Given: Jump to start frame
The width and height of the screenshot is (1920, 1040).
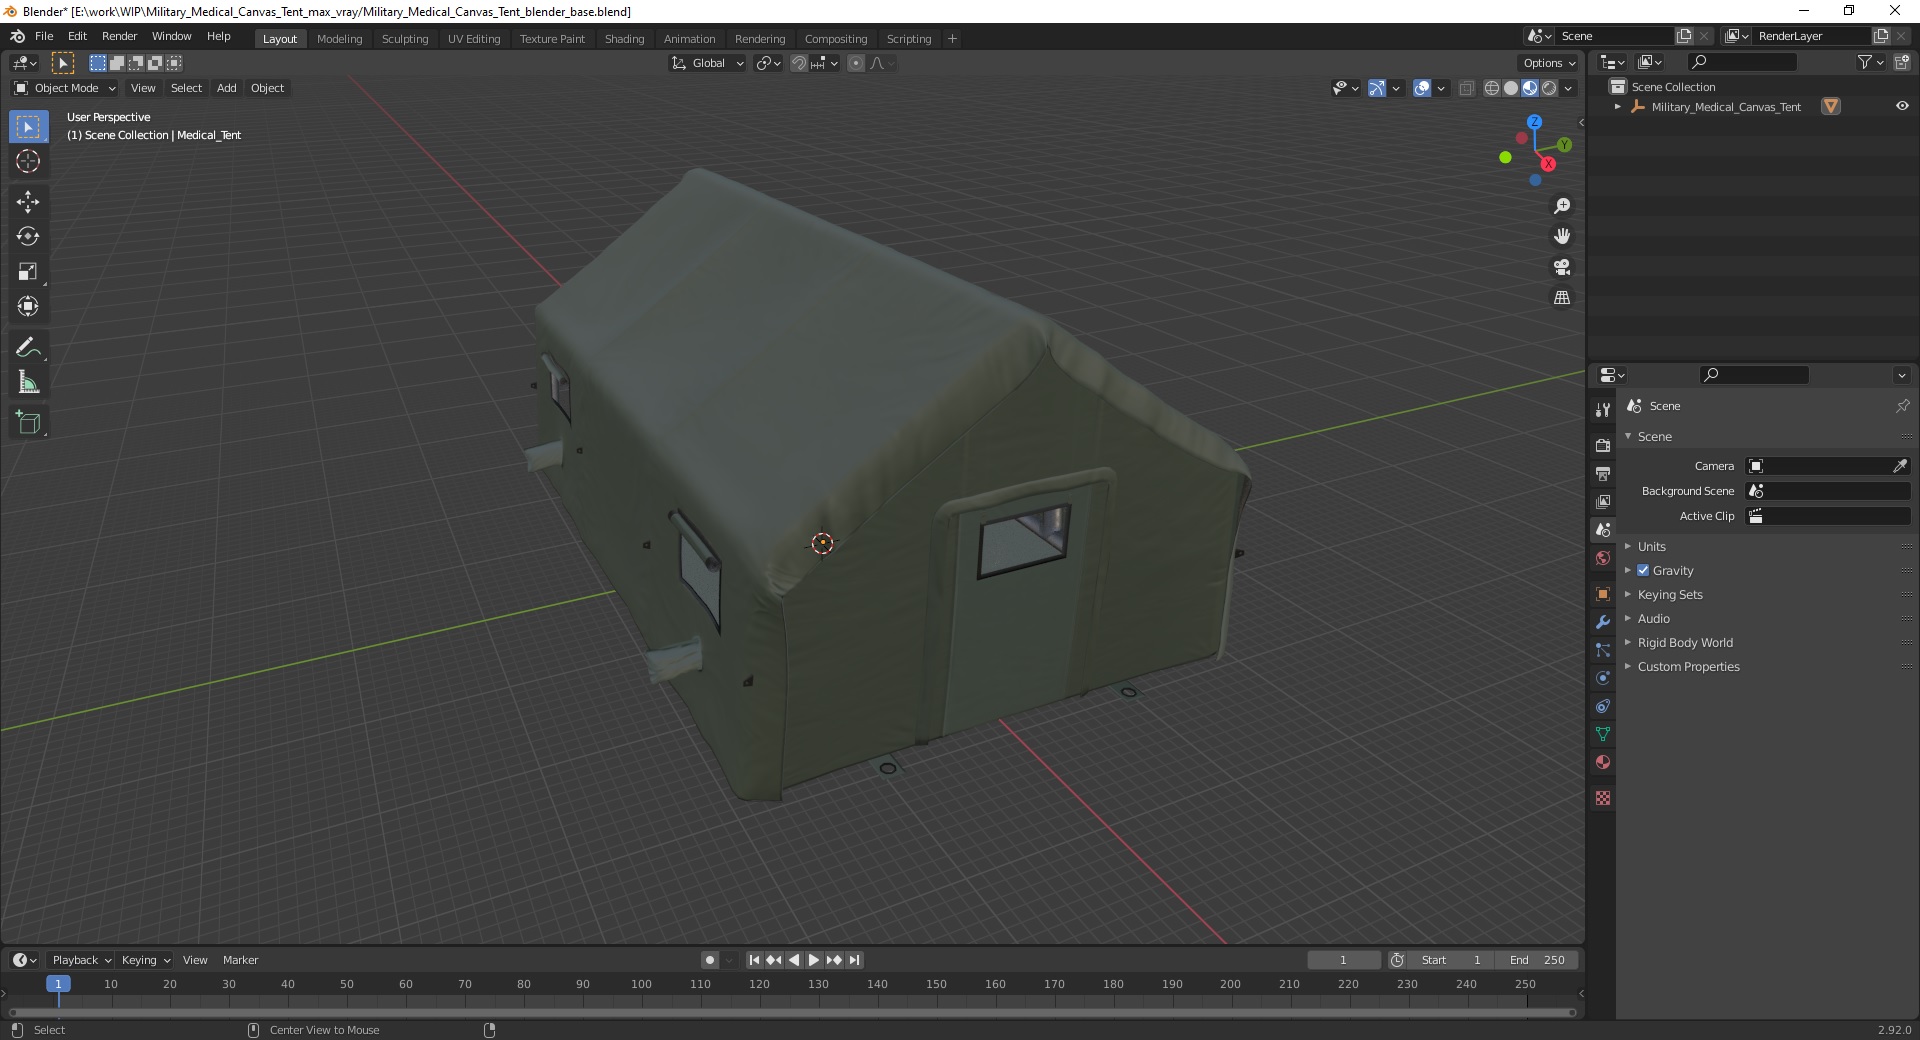Looking at the screenshot, I should [754, 960].
